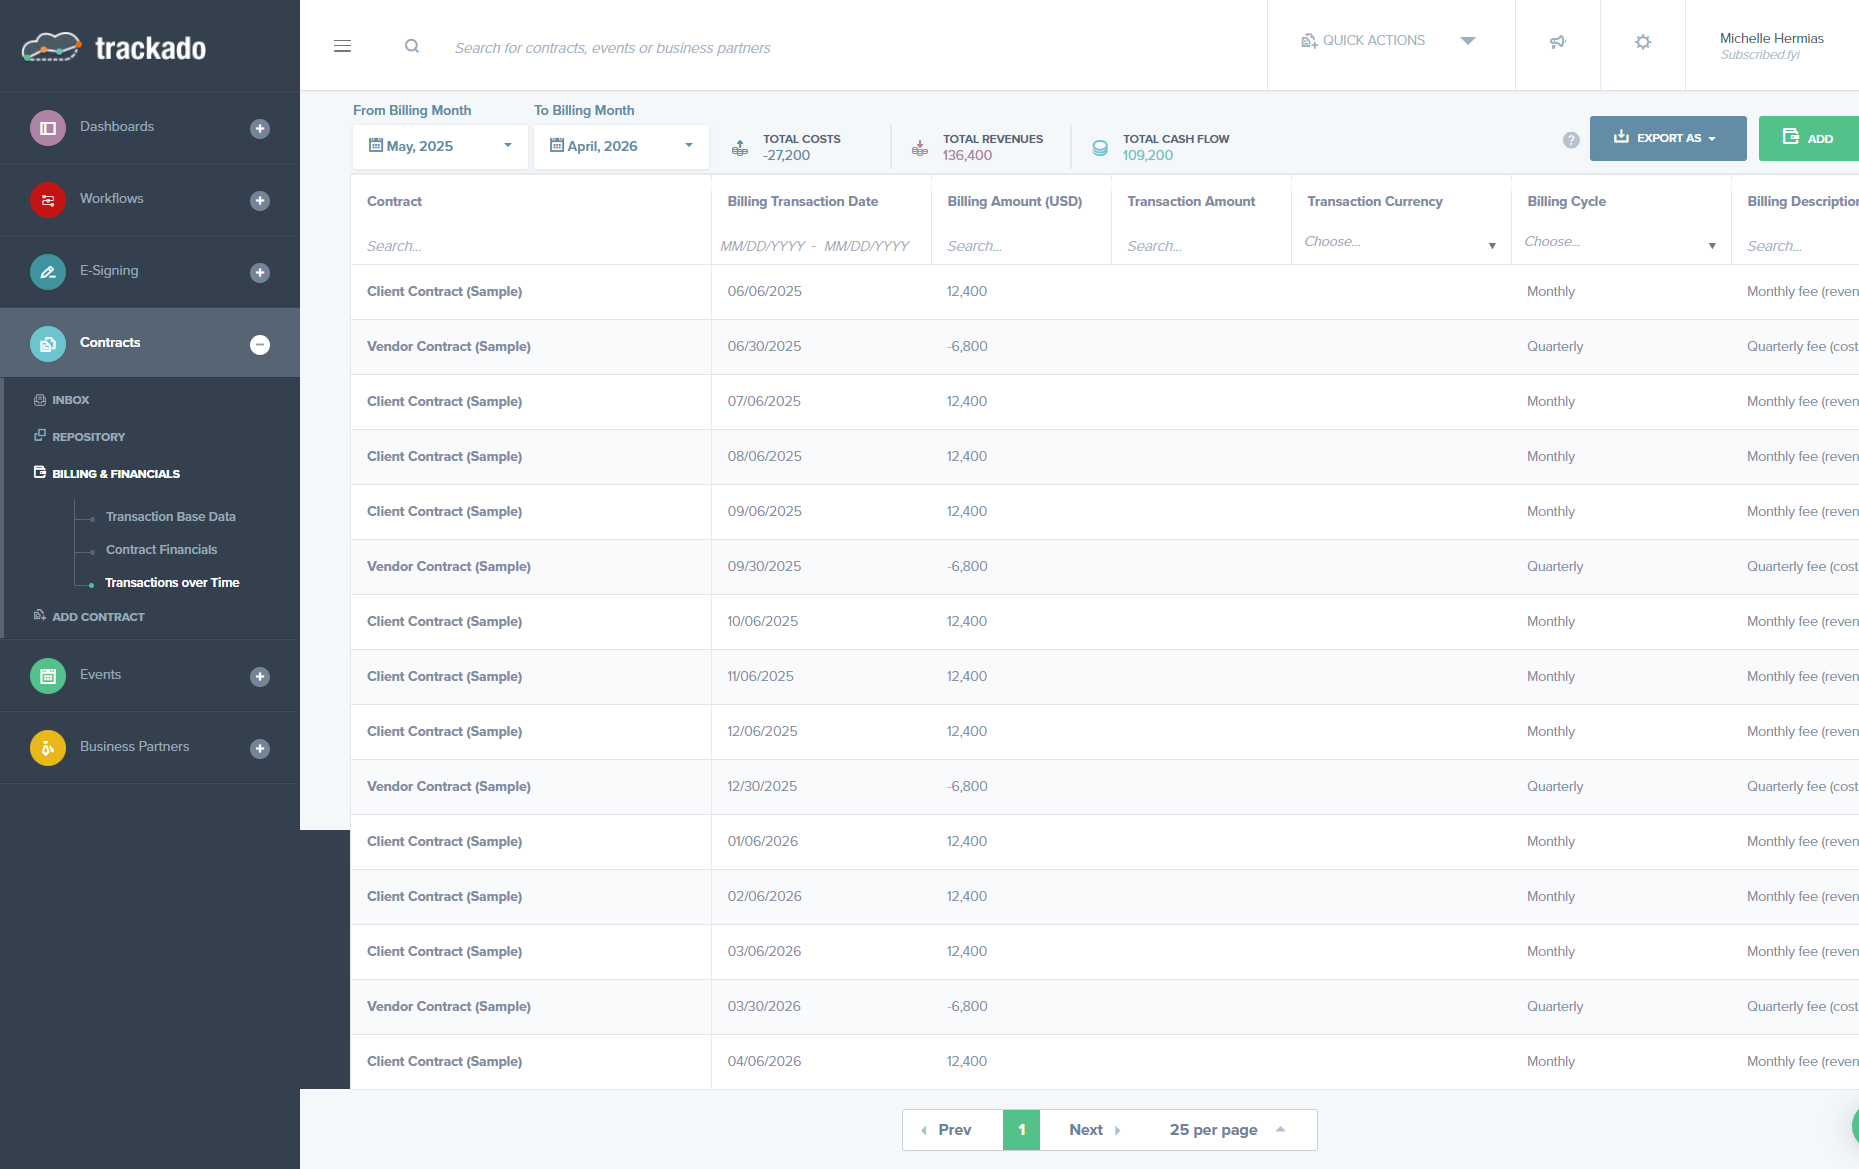Select Transactions over Time
Screen dimensions: 1859x1169
tap(172, 583)
